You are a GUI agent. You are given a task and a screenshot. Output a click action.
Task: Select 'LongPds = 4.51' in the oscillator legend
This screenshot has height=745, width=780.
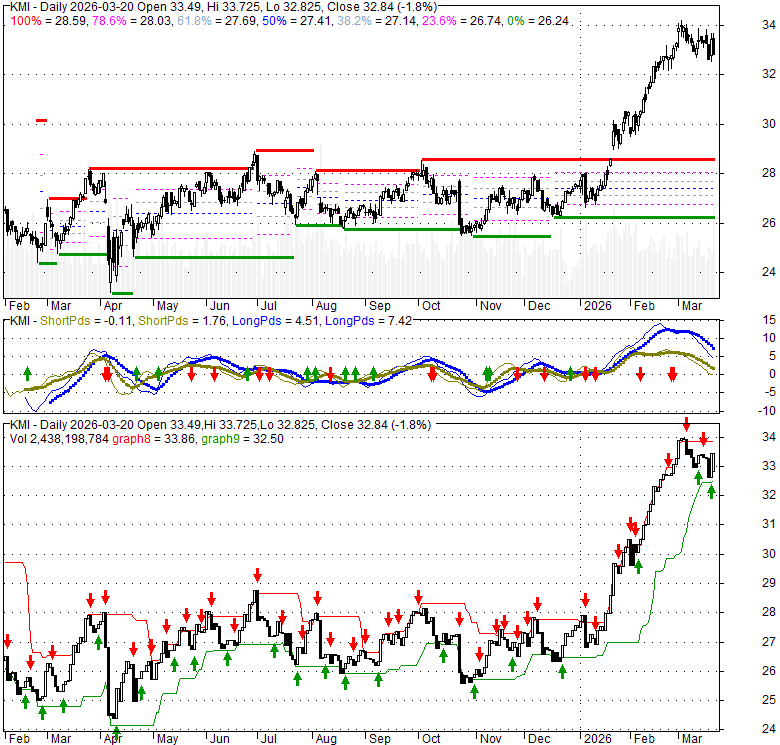(x=275, y=321)
